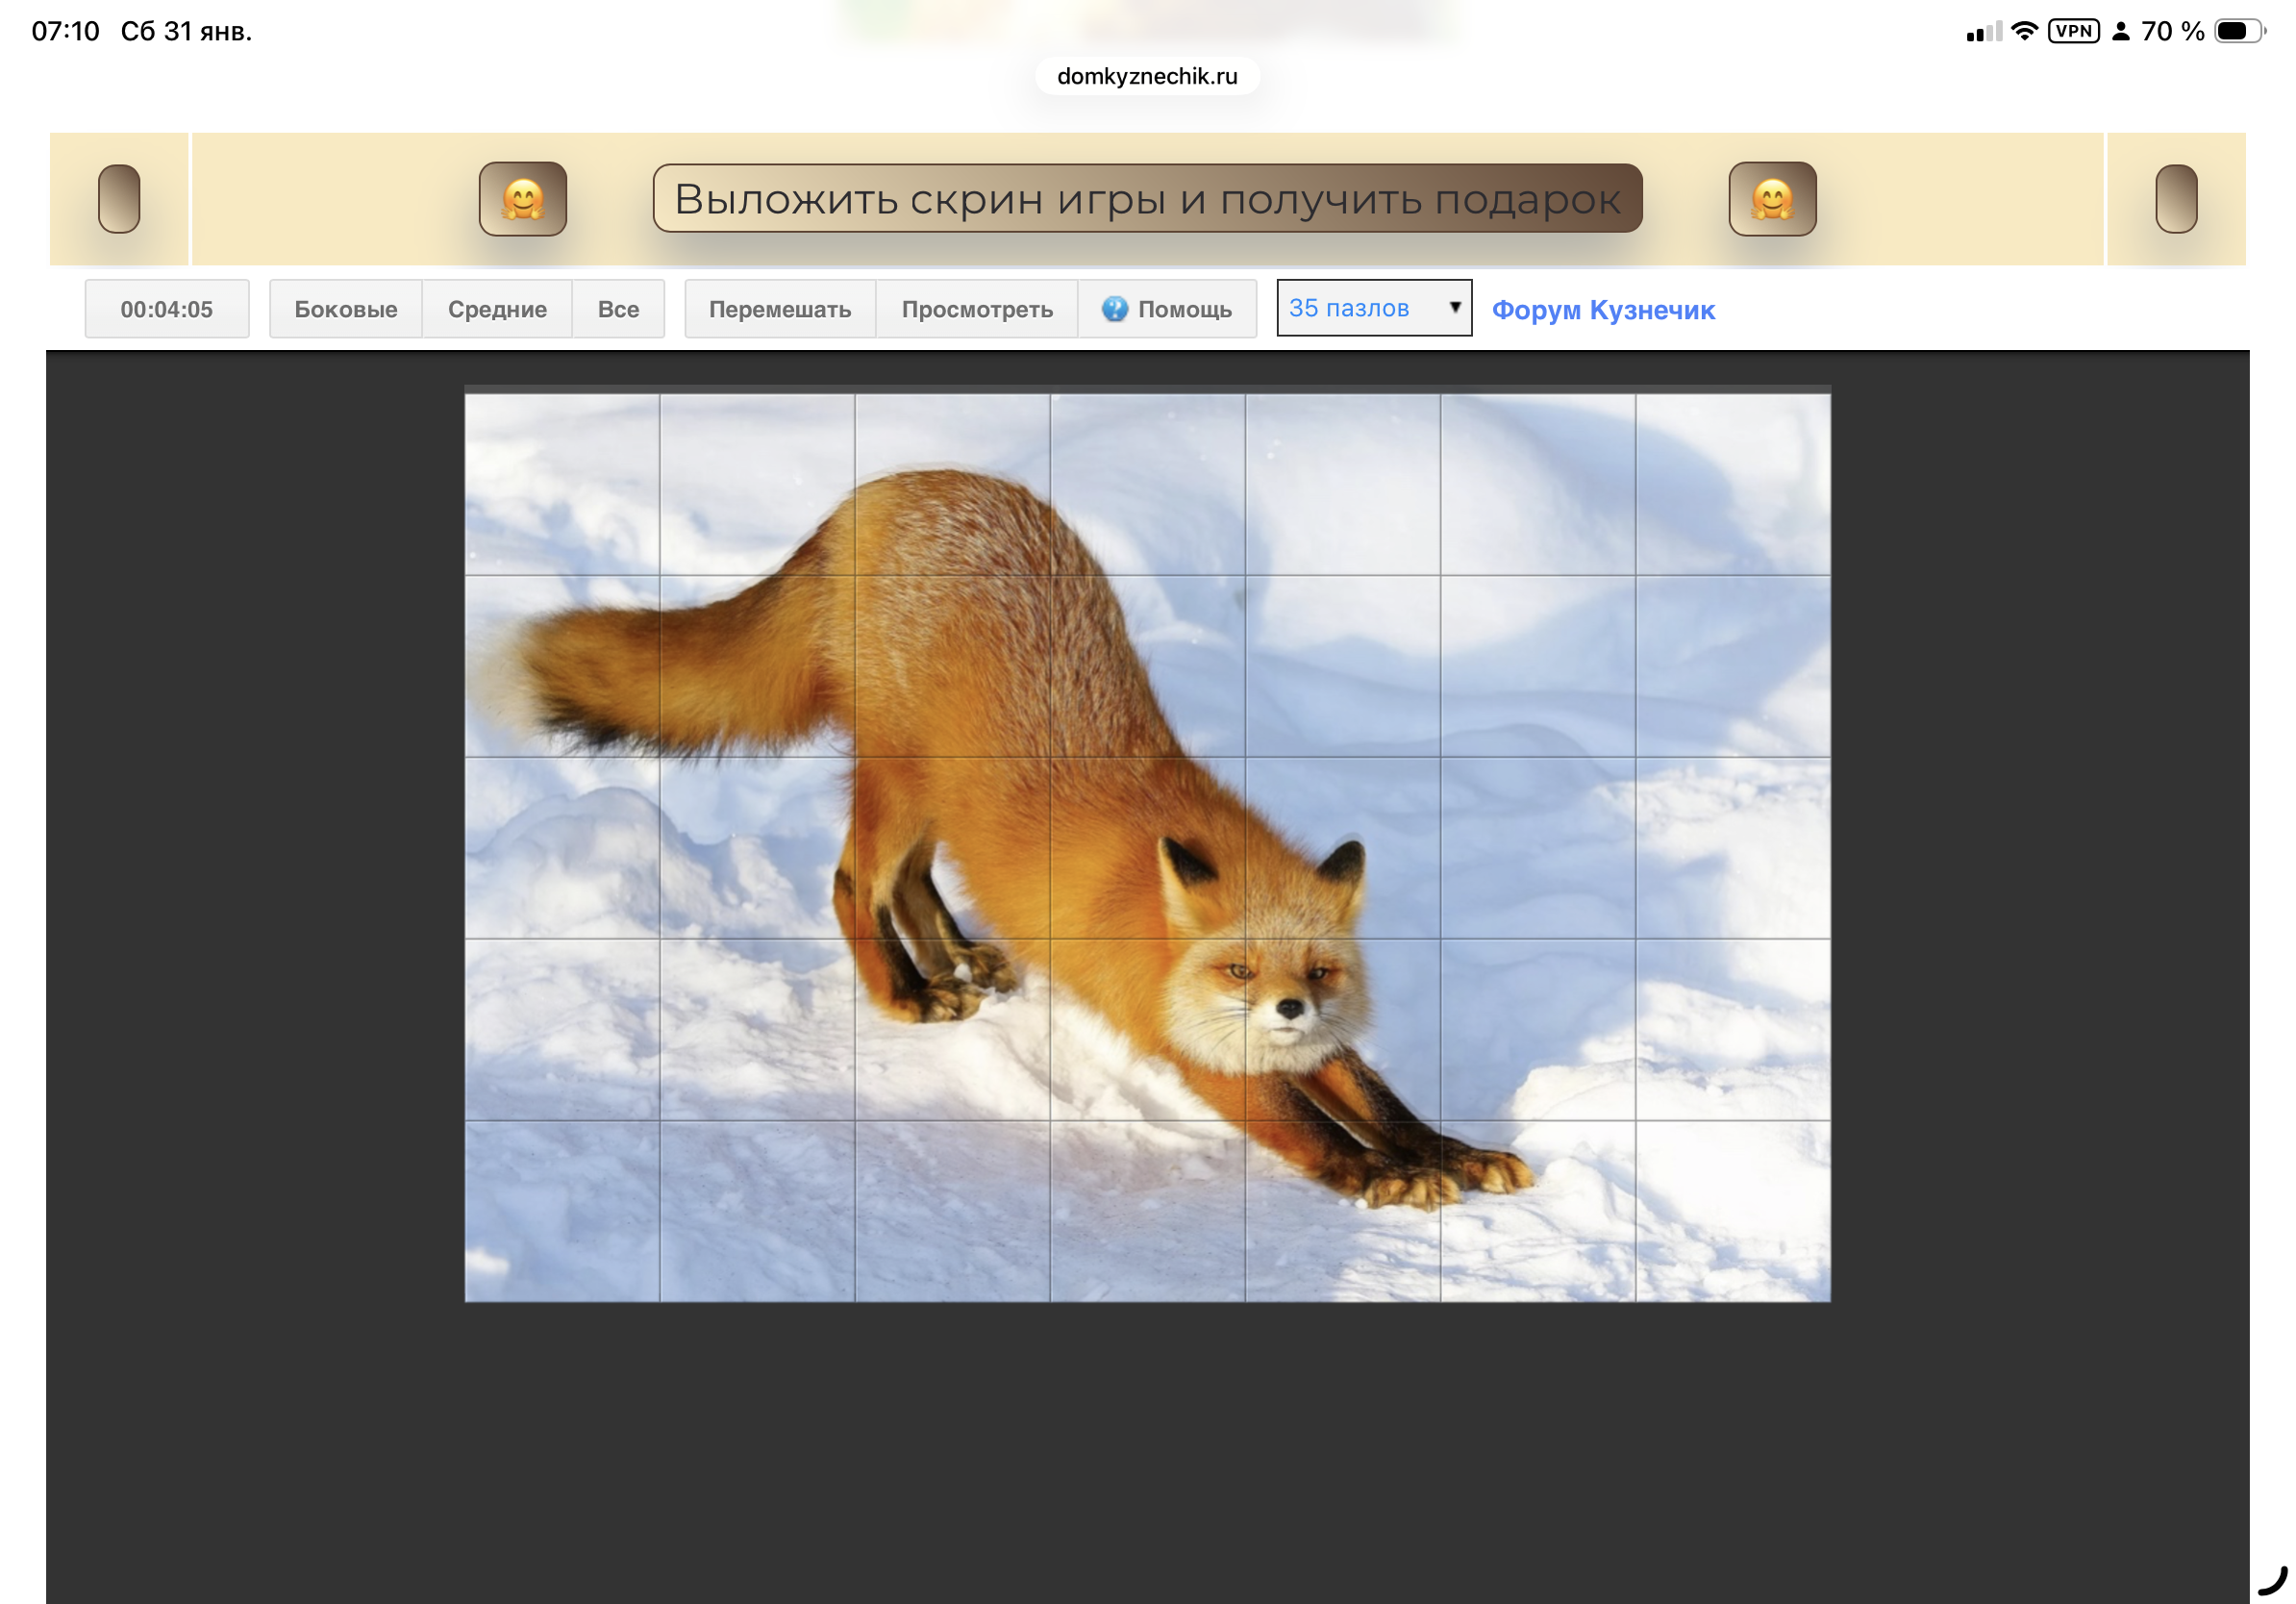Preview the image with Просмотреть
The height and width of the screenshot is (1604, 2296).
pos(976,309)
